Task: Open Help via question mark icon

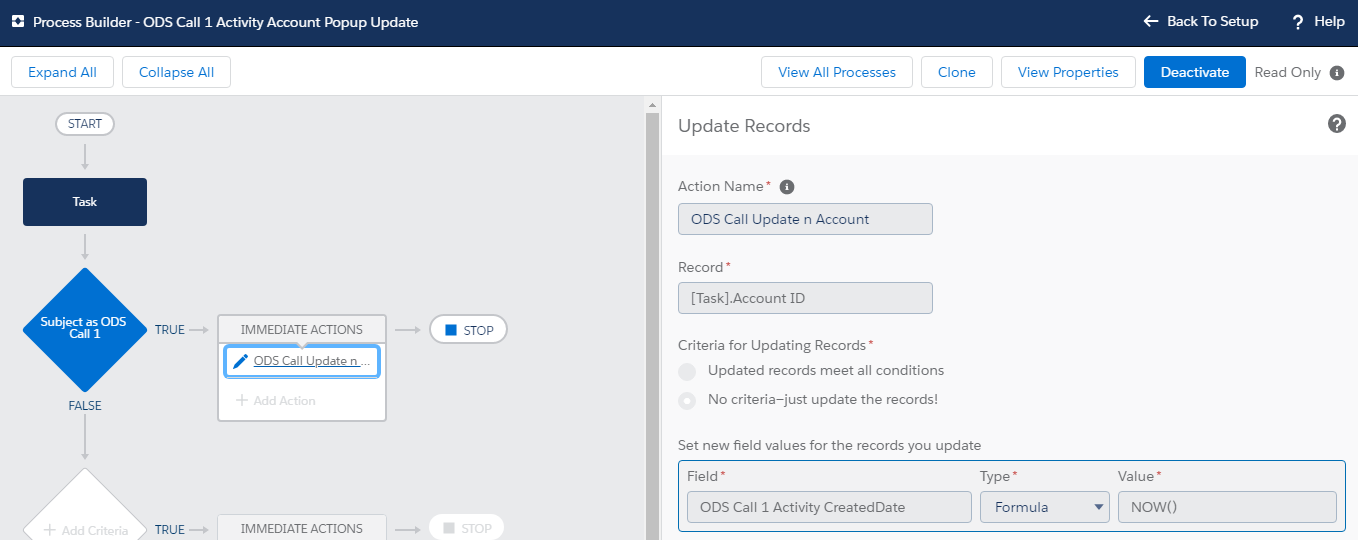Action: tap(1298, 22)
